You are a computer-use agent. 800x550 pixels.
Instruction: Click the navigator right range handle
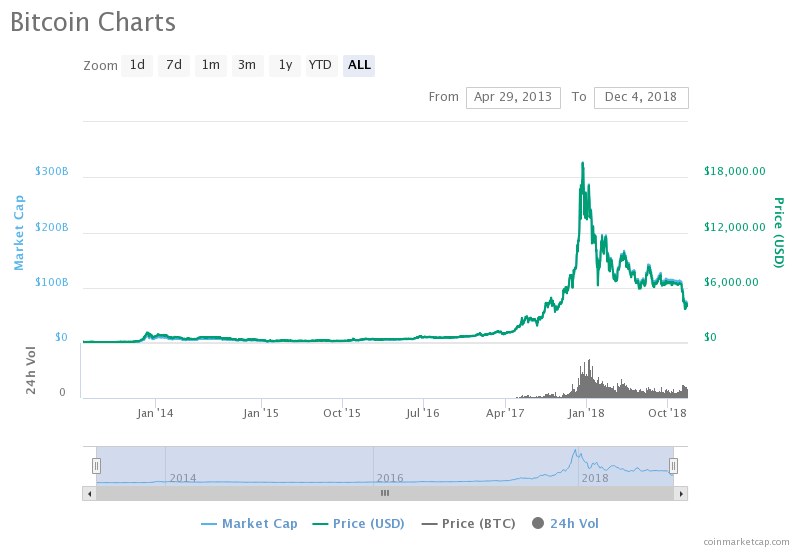point(673,466)
